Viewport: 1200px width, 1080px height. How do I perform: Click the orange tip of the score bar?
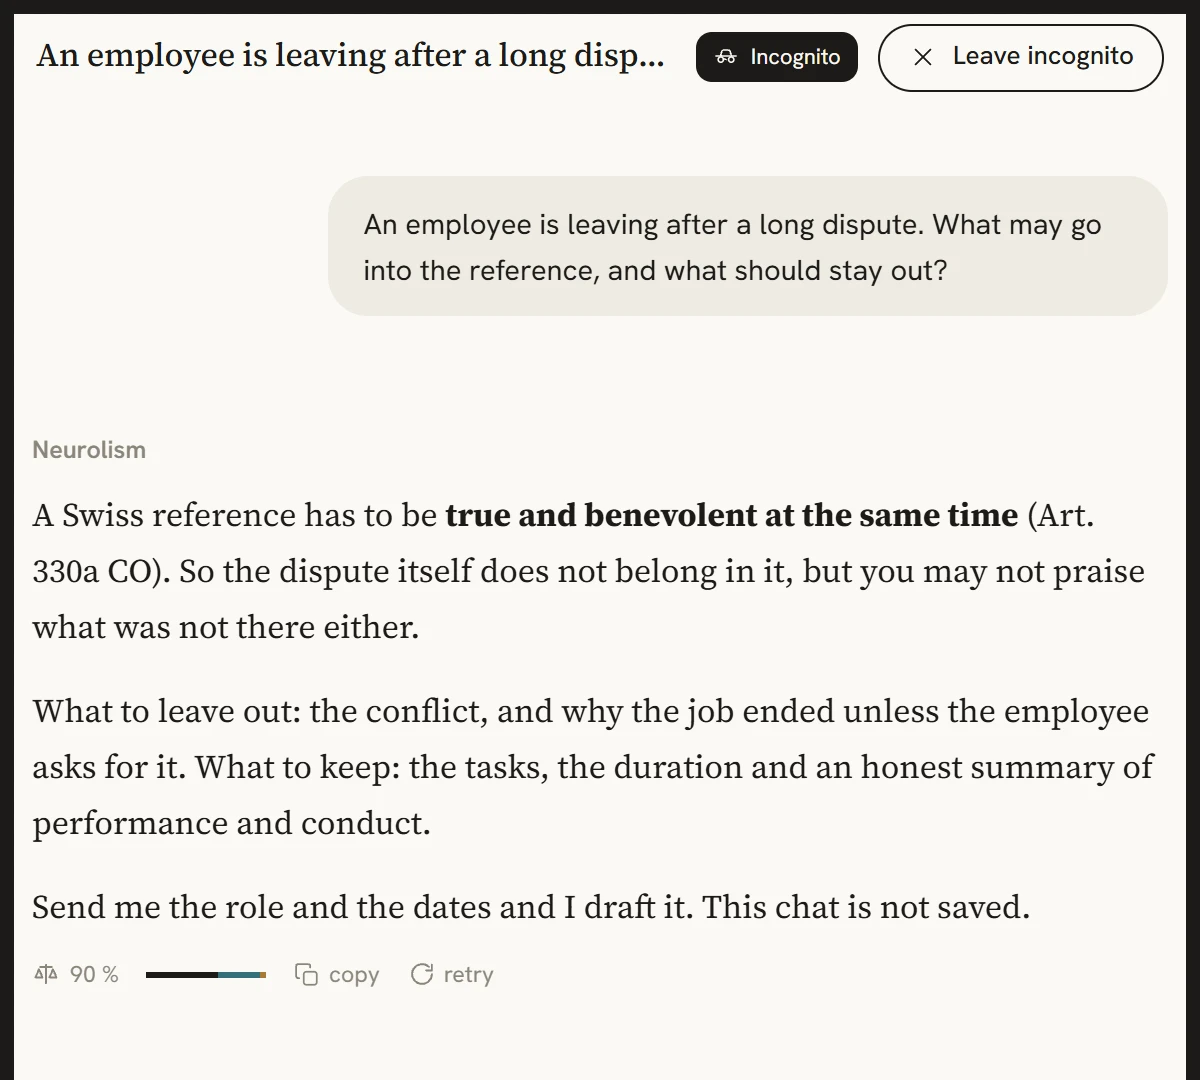(263, 975)
